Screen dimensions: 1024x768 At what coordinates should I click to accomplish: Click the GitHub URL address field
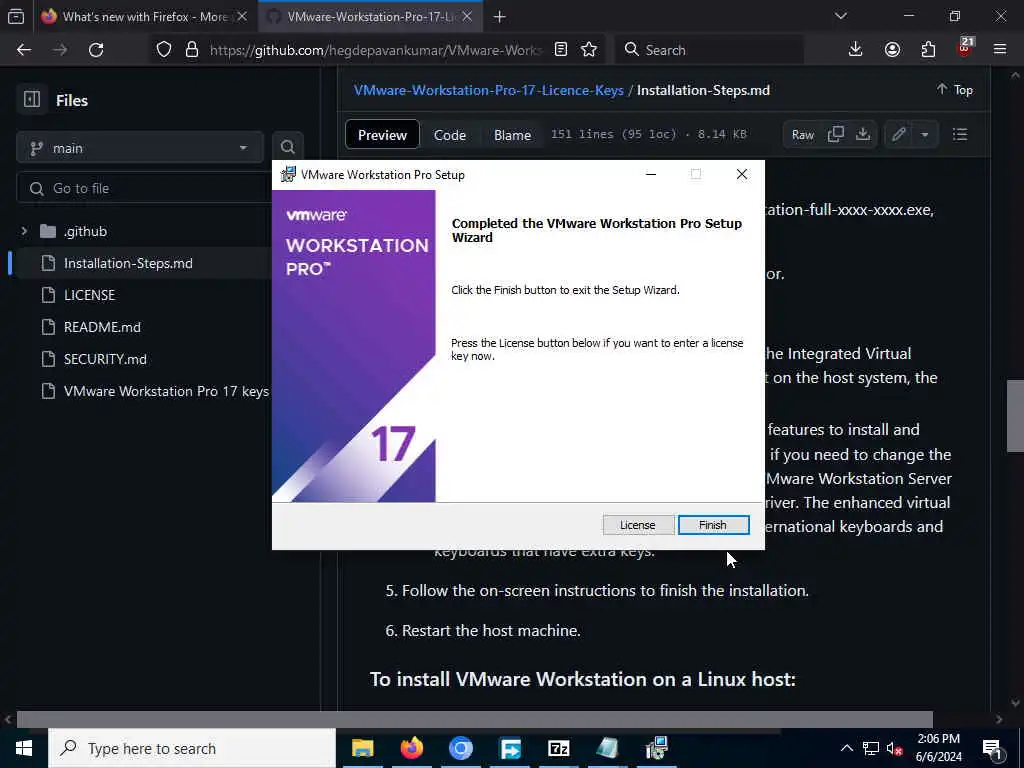coord(375,50)
